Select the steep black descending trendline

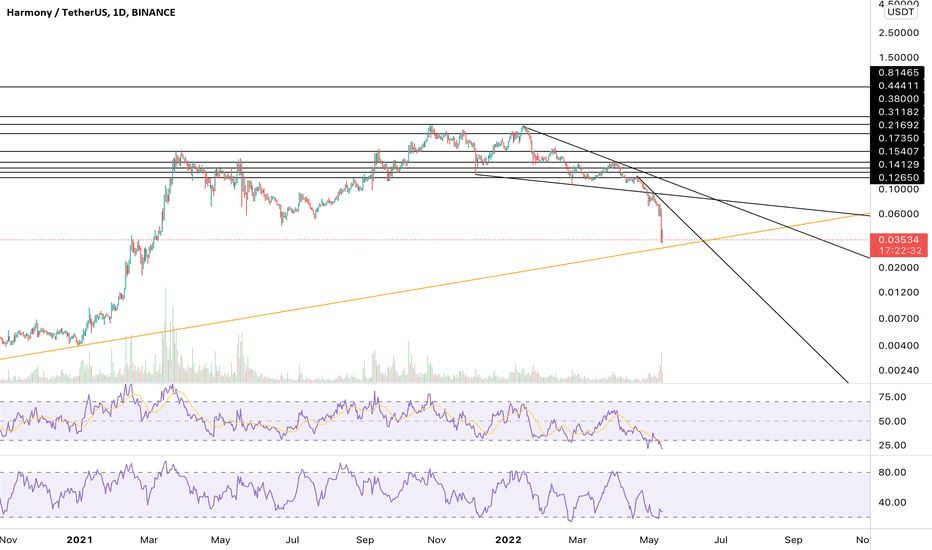coord(743,279)
